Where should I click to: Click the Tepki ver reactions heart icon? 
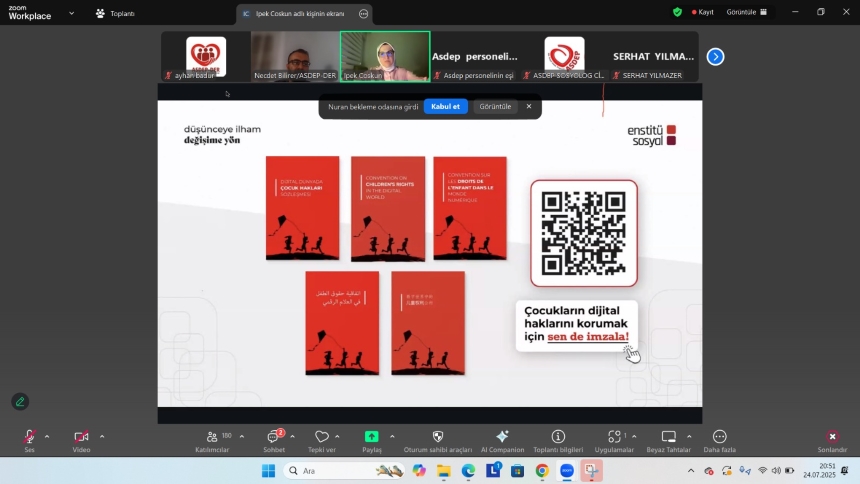321,438
